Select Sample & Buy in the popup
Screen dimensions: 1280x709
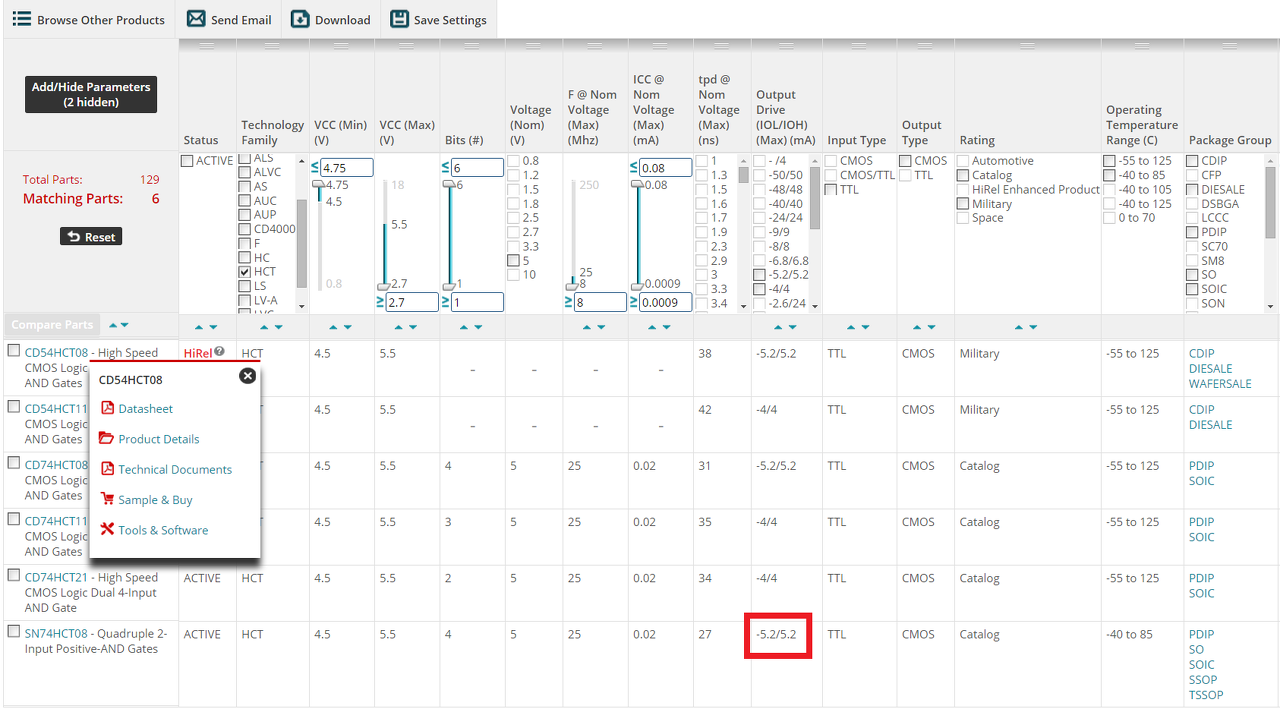[155, 500]
